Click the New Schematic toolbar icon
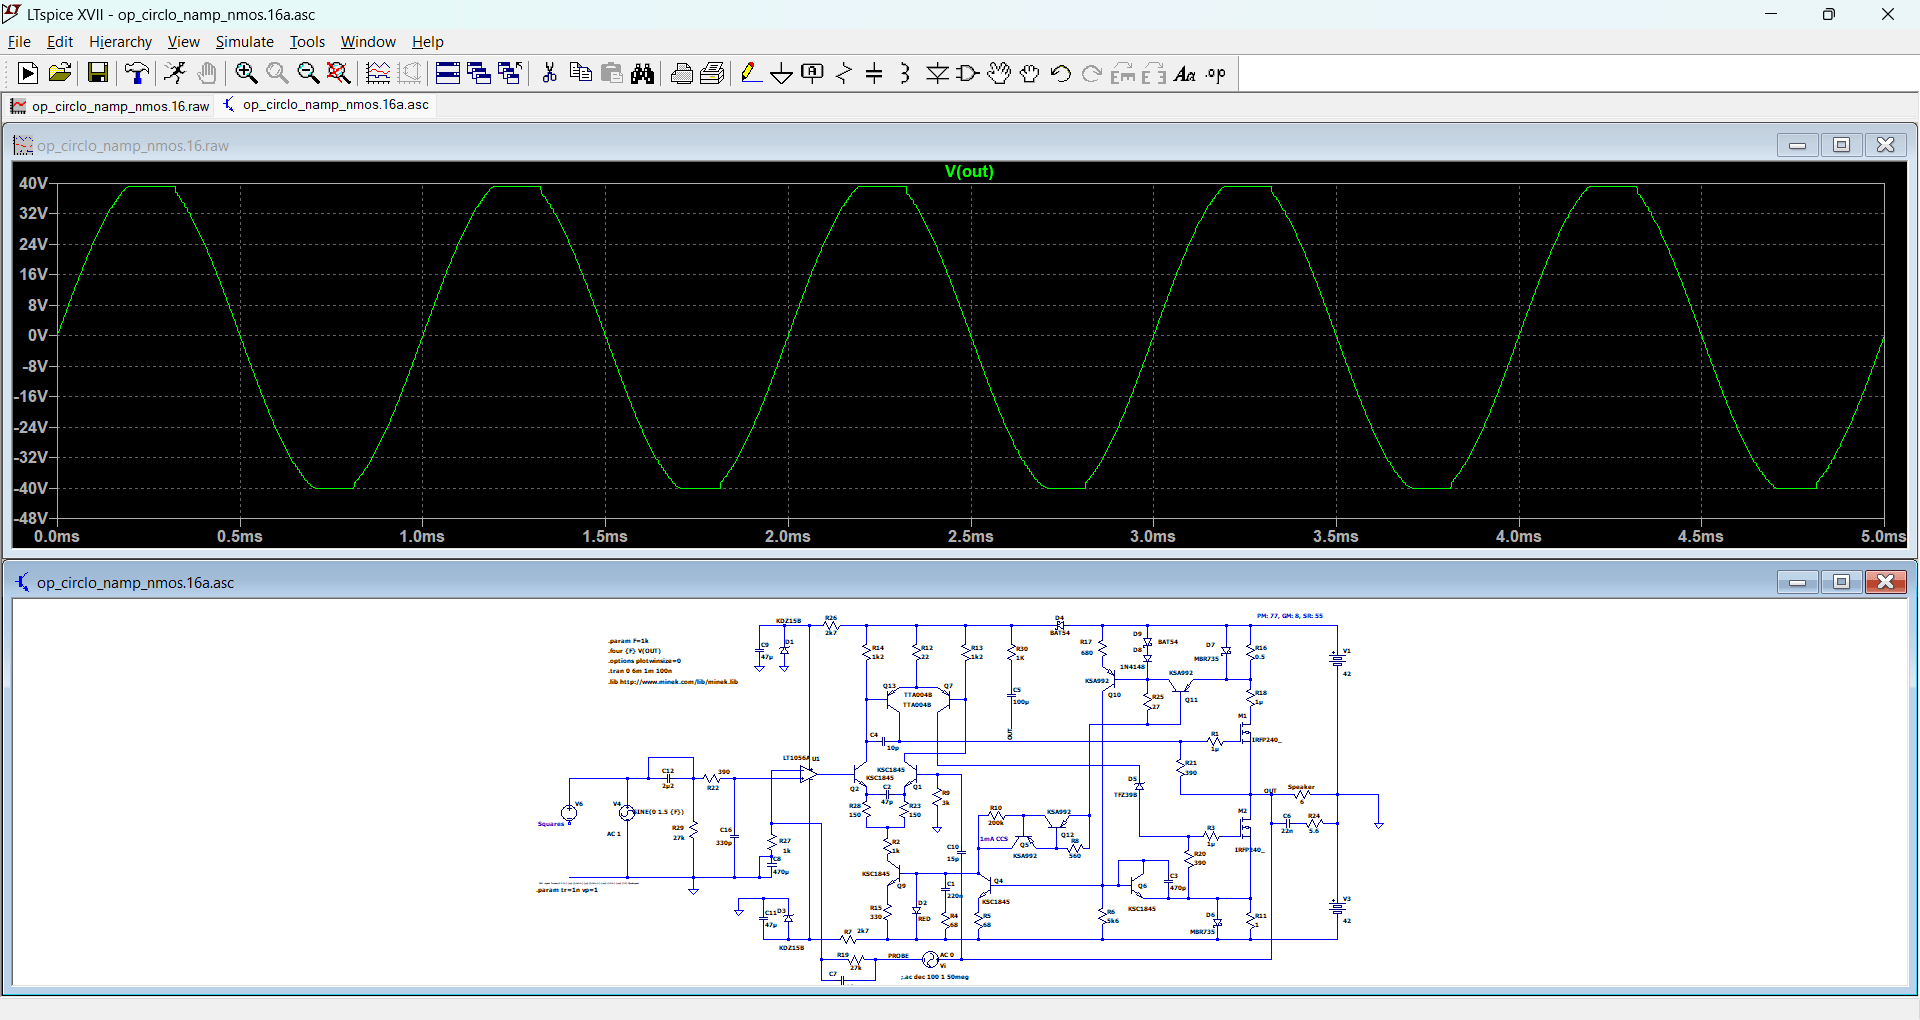The image size is (1920, 1020). click(x=28, y=73)
